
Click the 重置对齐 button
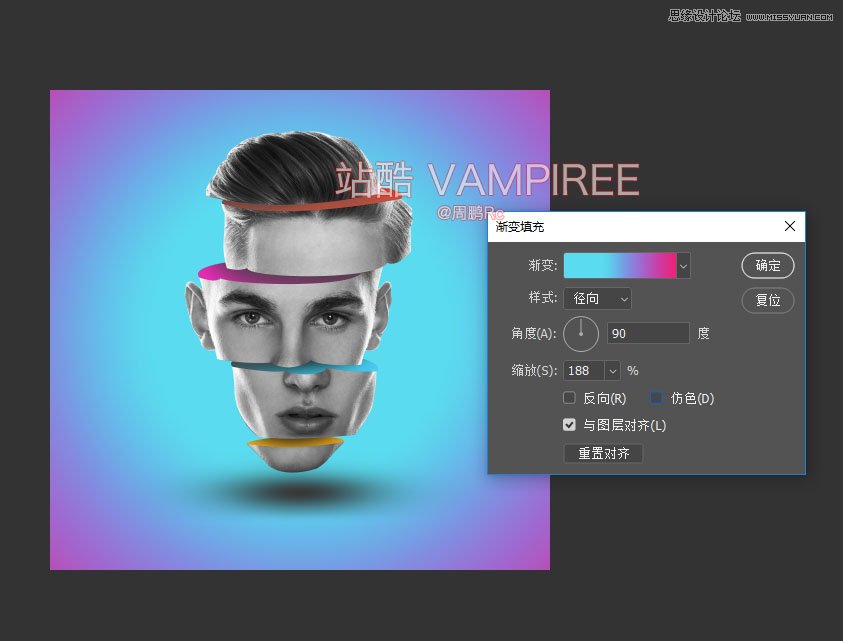tap(603, 453)
